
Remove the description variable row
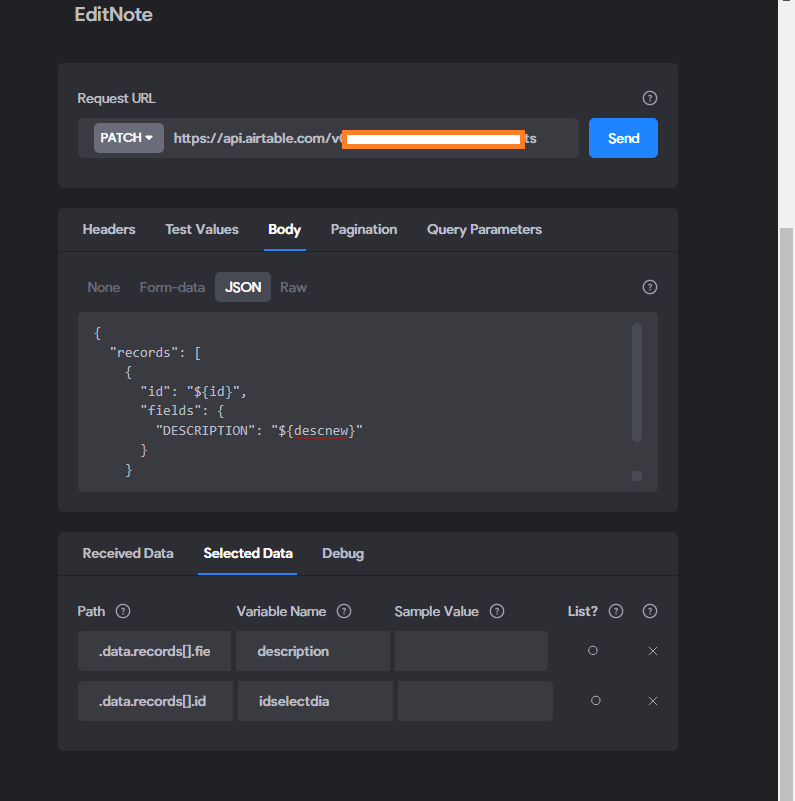652,651
